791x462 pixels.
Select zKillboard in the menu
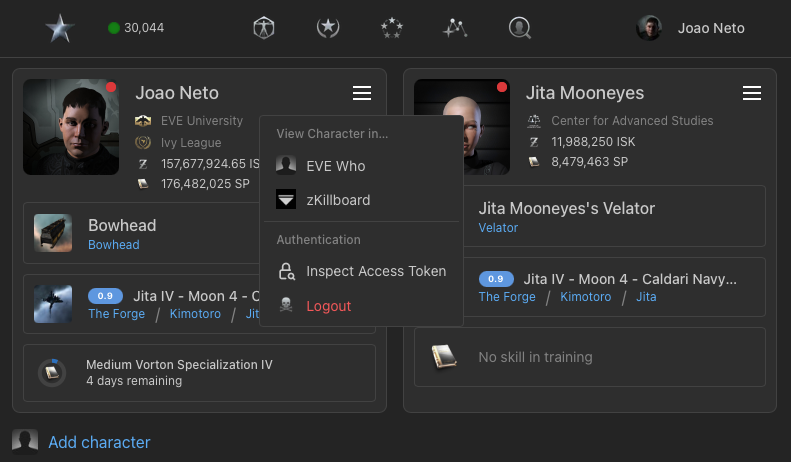coord(361,200)
